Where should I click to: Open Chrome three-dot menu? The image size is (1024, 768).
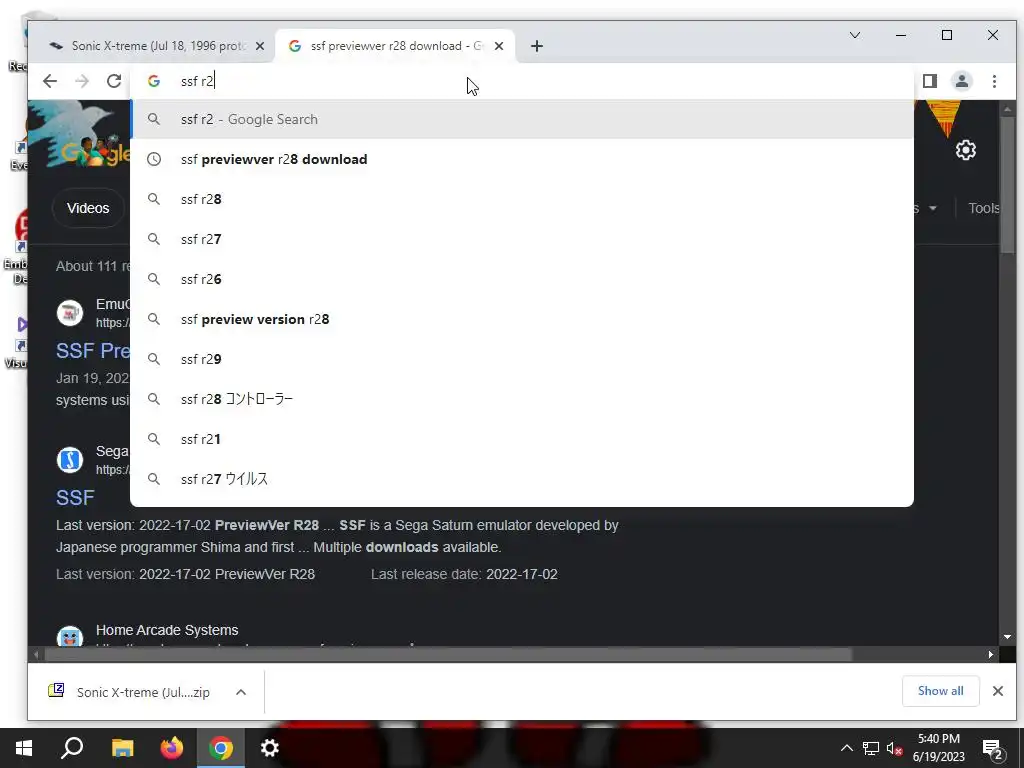pos(994,81)
